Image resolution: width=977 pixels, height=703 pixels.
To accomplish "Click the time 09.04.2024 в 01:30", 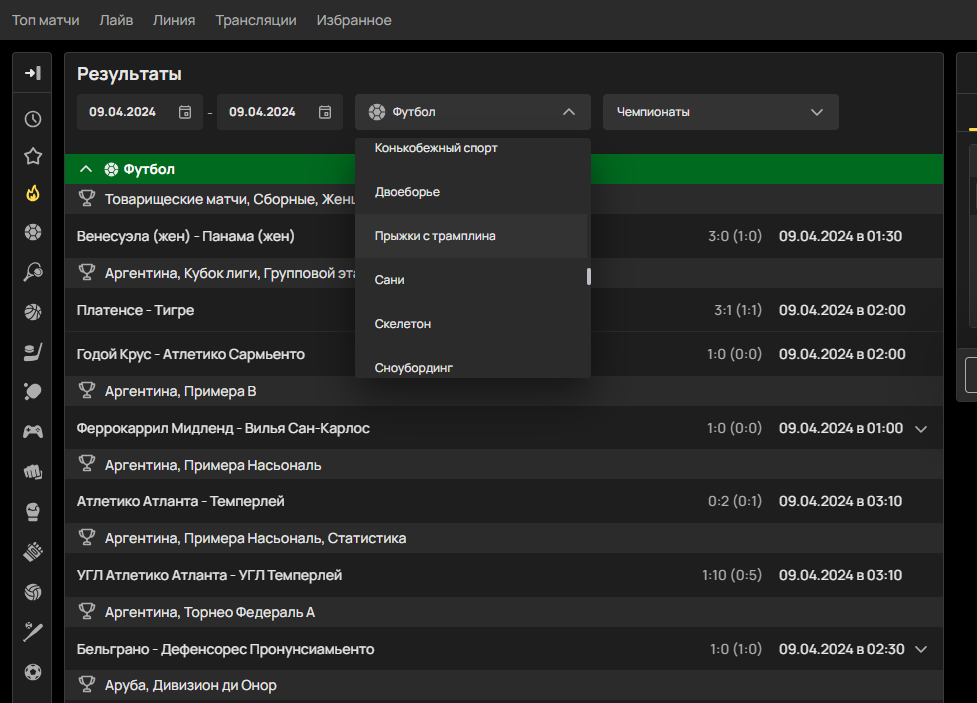I will [x=841, y=236].
